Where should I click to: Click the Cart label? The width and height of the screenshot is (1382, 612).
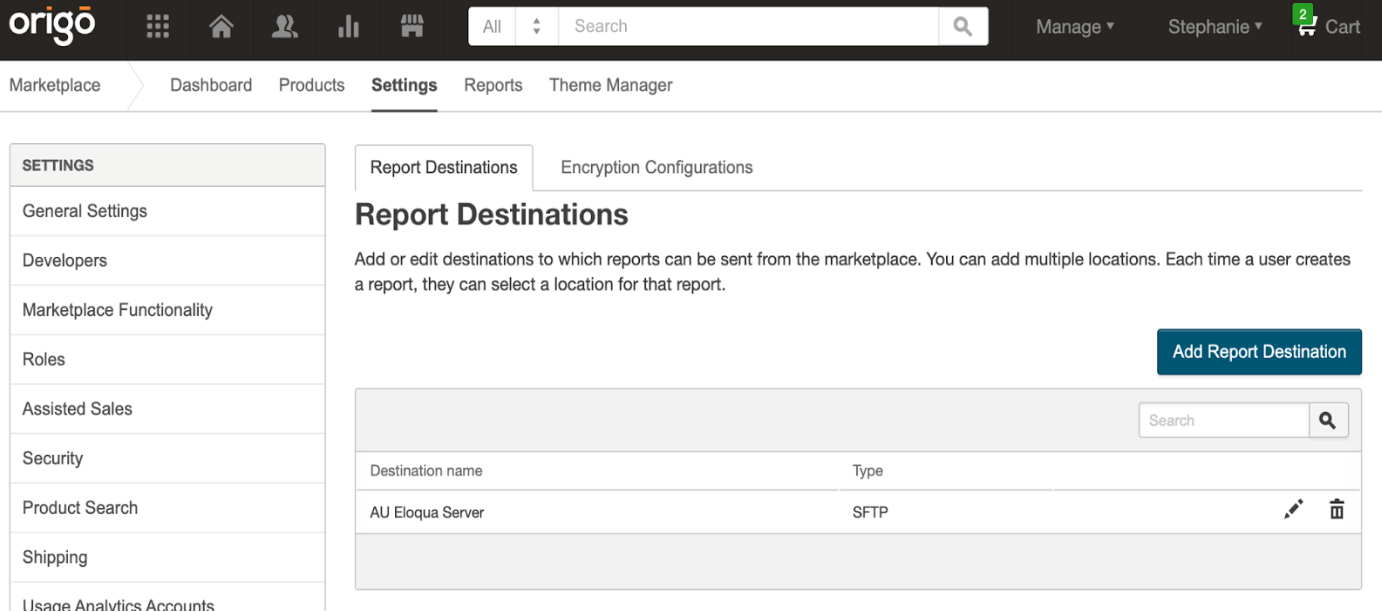click(x=1343, y=27)
